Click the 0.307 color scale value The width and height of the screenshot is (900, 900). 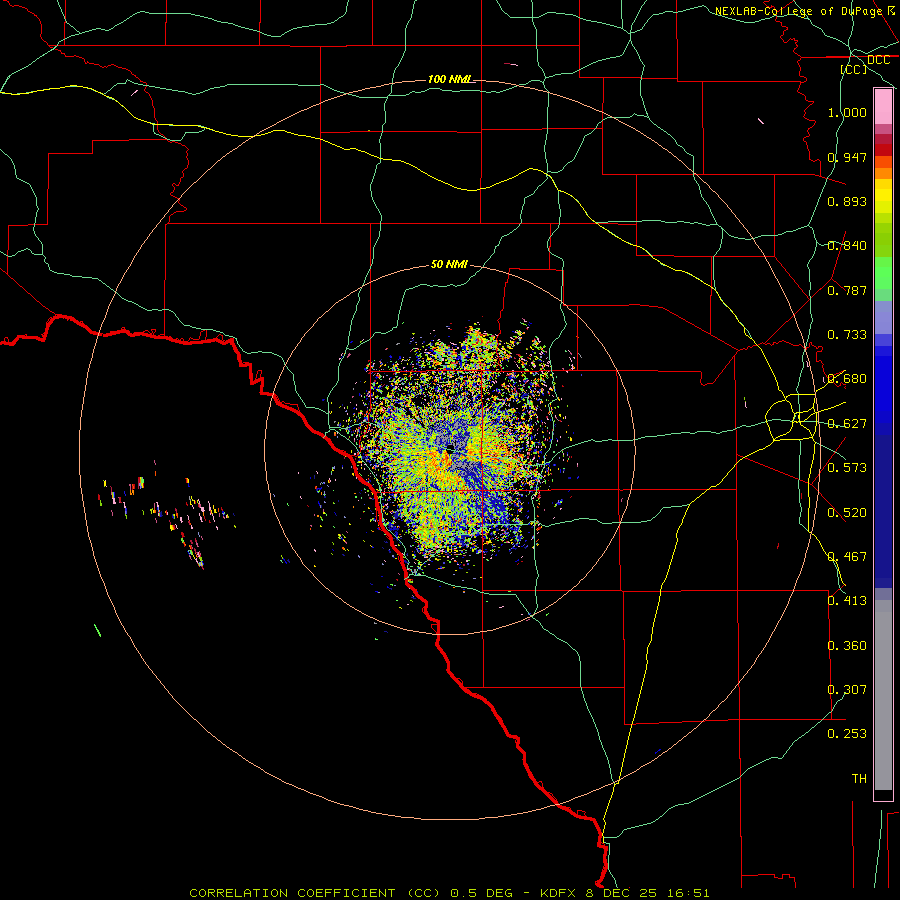coord(847,690)
